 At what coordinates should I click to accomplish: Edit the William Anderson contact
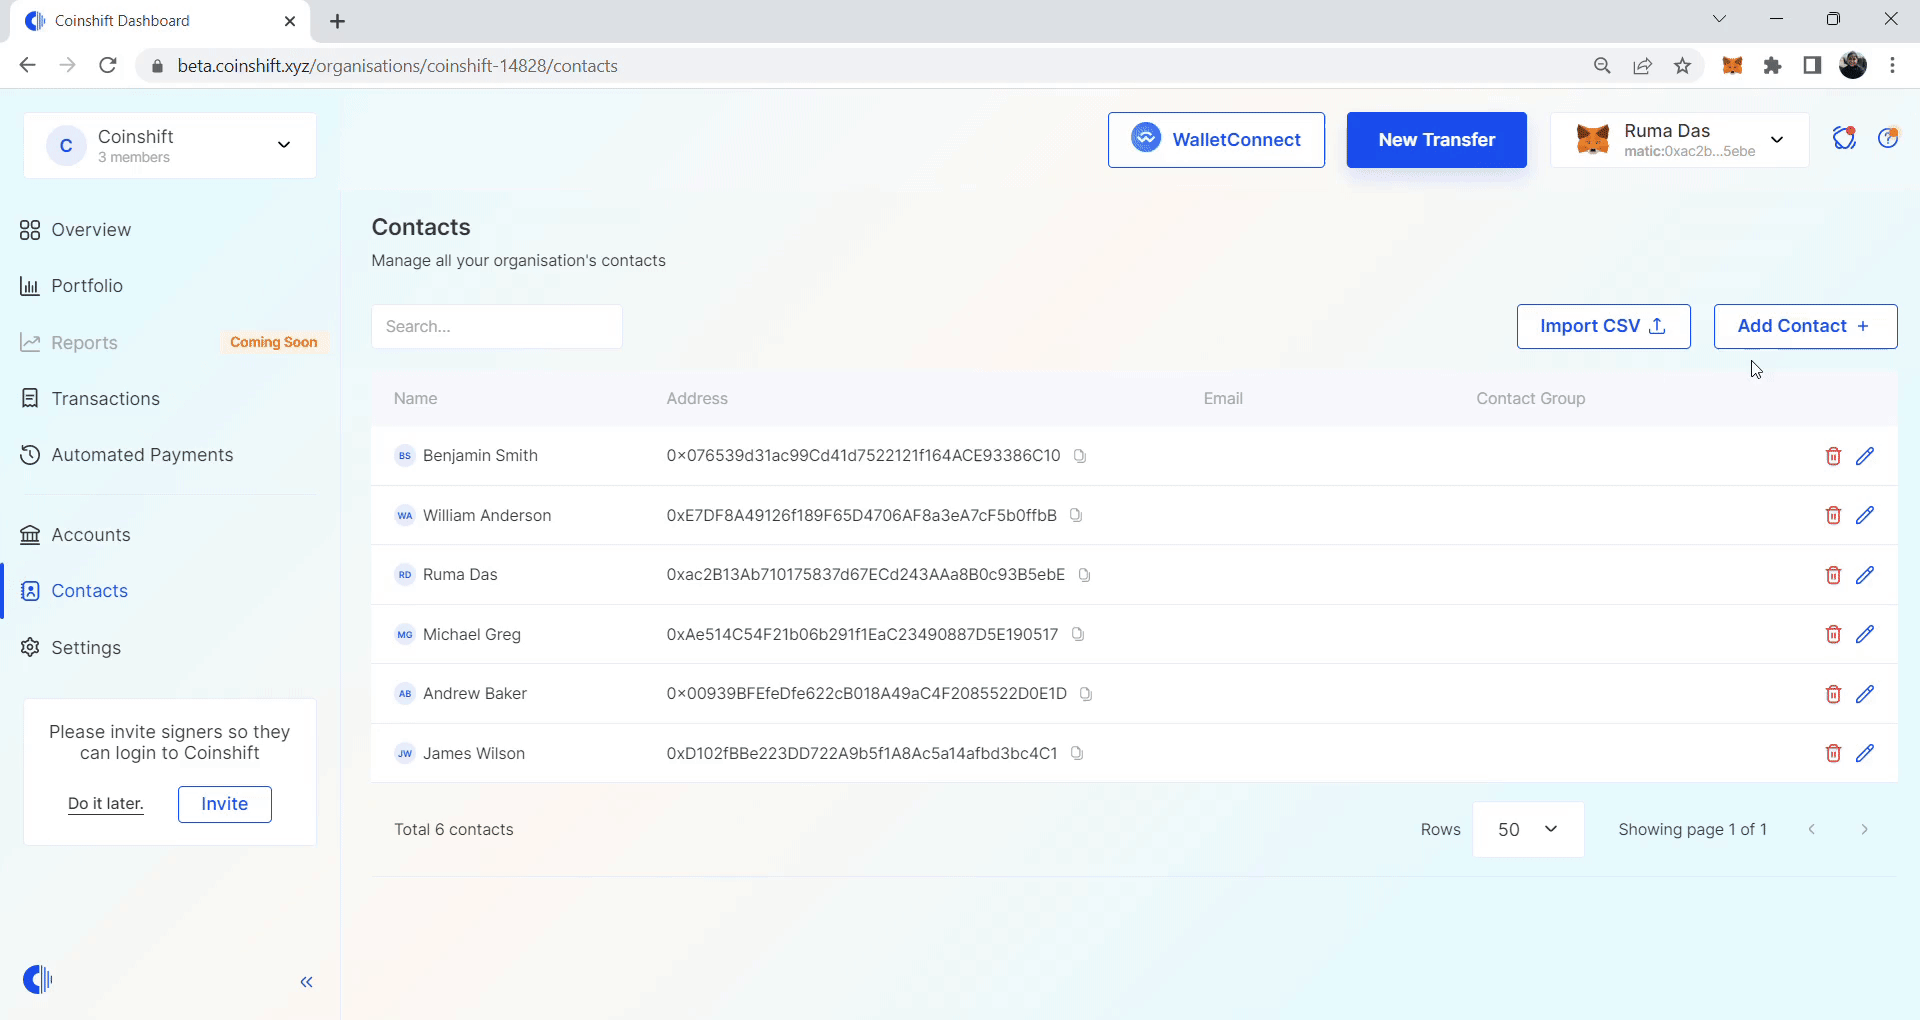pyautogui.click(x=1865, y=515)
